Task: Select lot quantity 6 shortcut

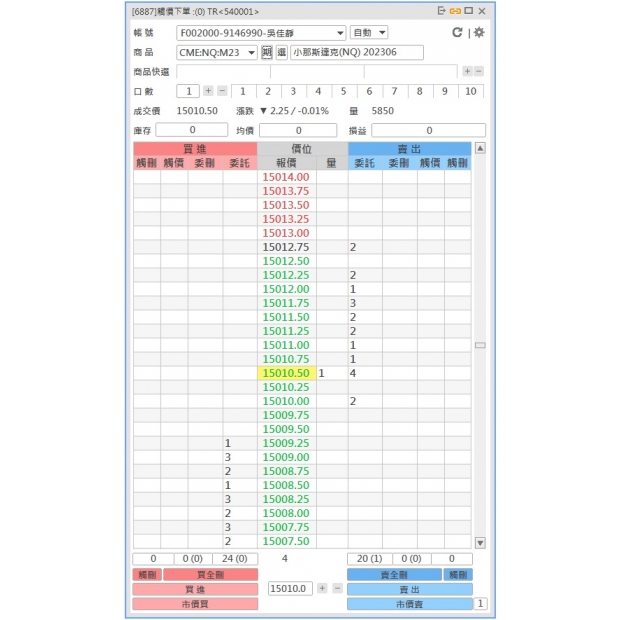Action: coord(369,91)
